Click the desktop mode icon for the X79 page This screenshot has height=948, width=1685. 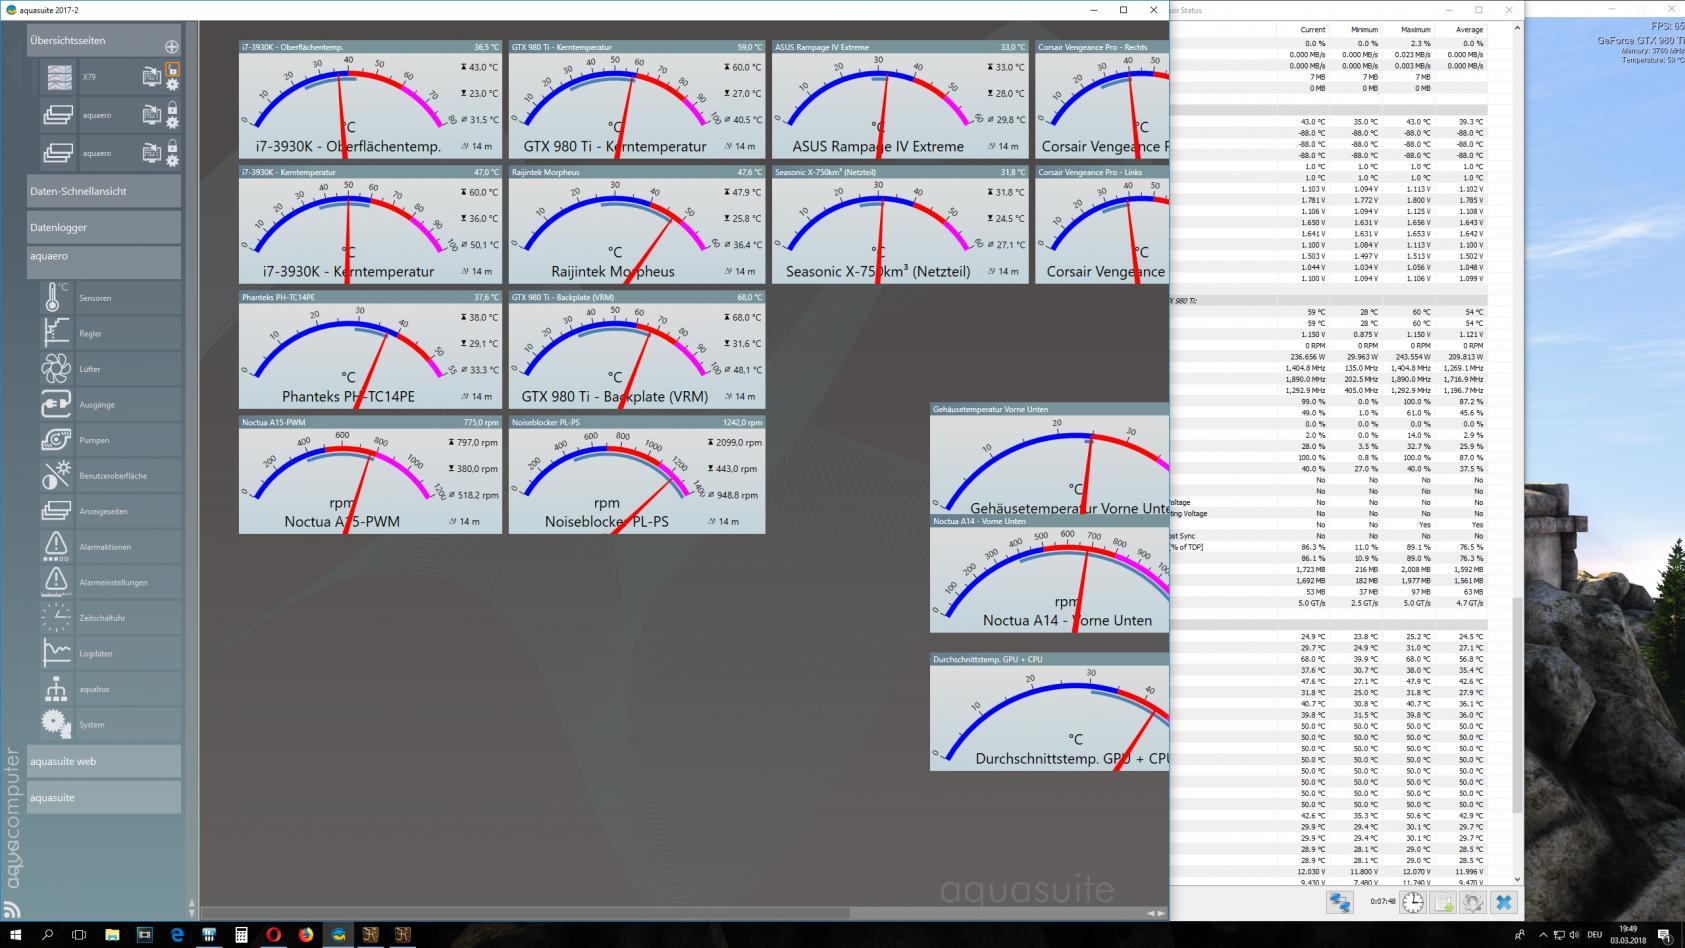(x=151, y=77)
